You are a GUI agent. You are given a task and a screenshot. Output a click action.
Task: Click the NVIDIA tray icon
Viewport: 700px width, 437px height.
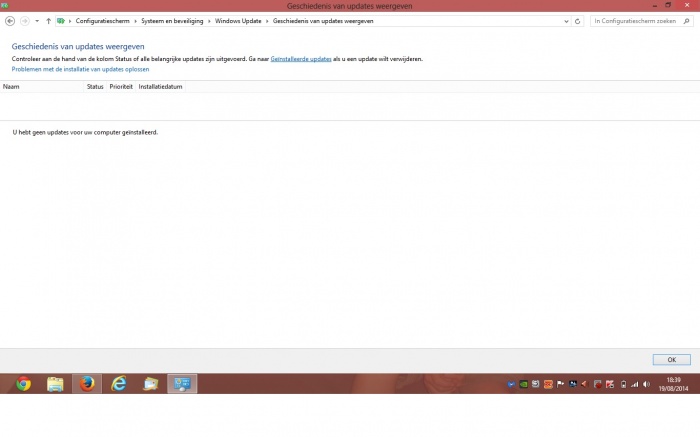(x=523, y=384)
